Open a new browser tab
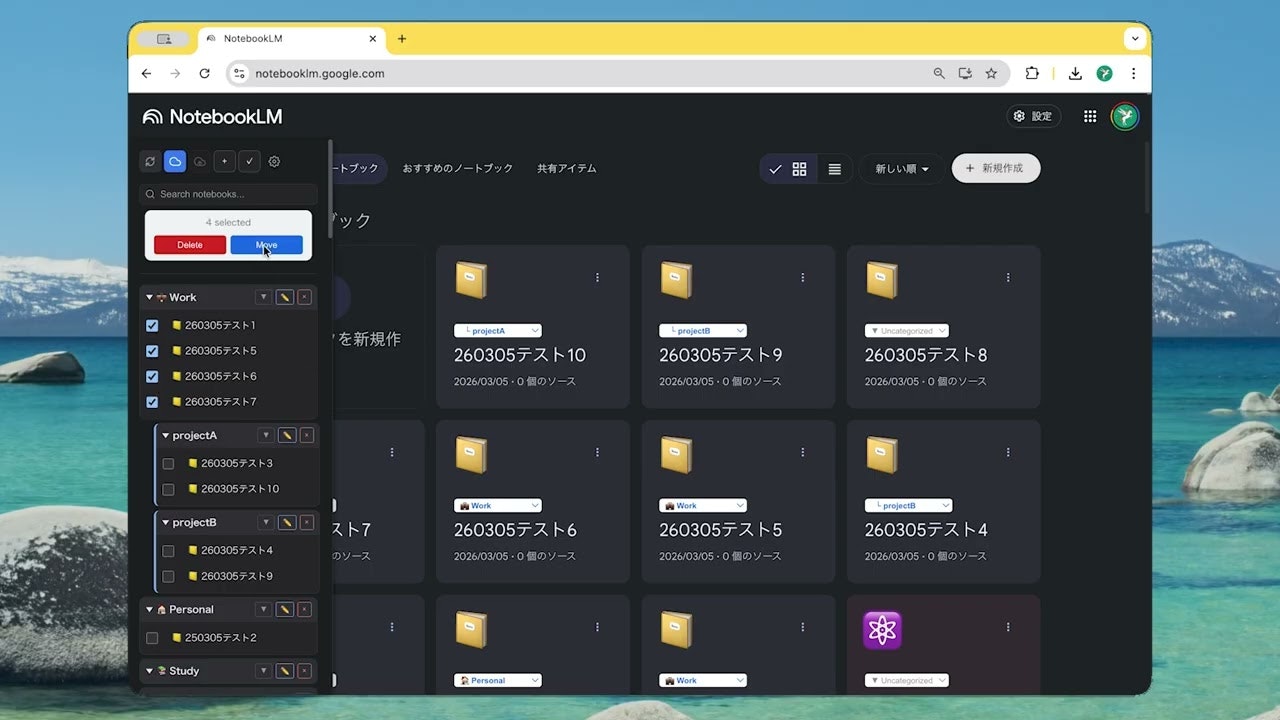This screenshot has height=720, width=1280. pos(402,39)
